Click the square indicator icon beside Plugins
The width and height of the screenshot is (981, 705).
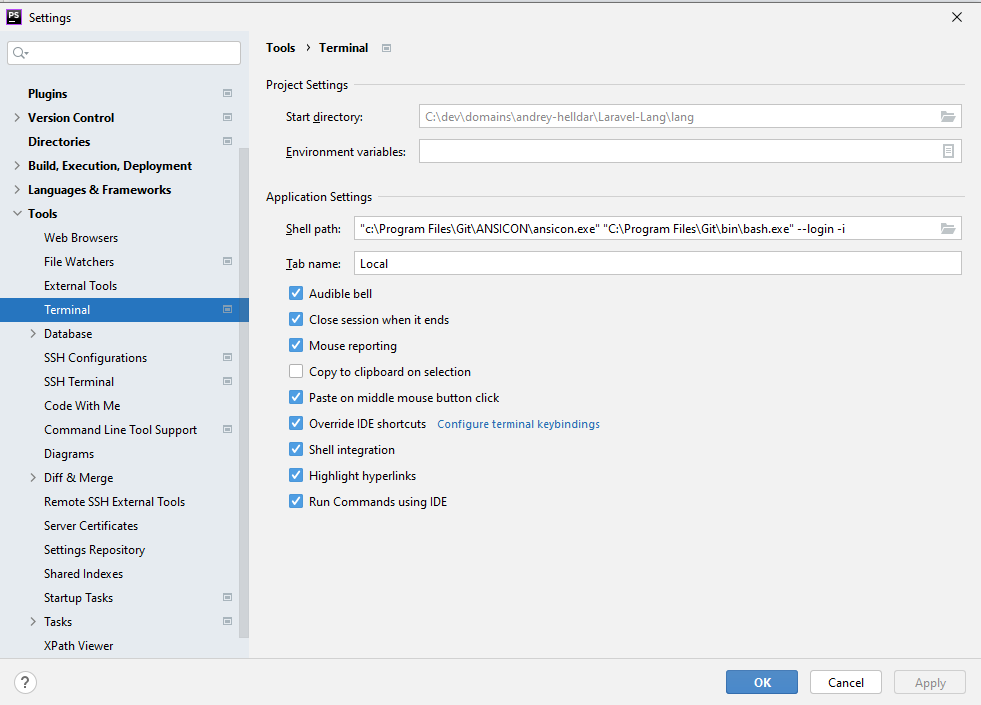tap(227, 93)
